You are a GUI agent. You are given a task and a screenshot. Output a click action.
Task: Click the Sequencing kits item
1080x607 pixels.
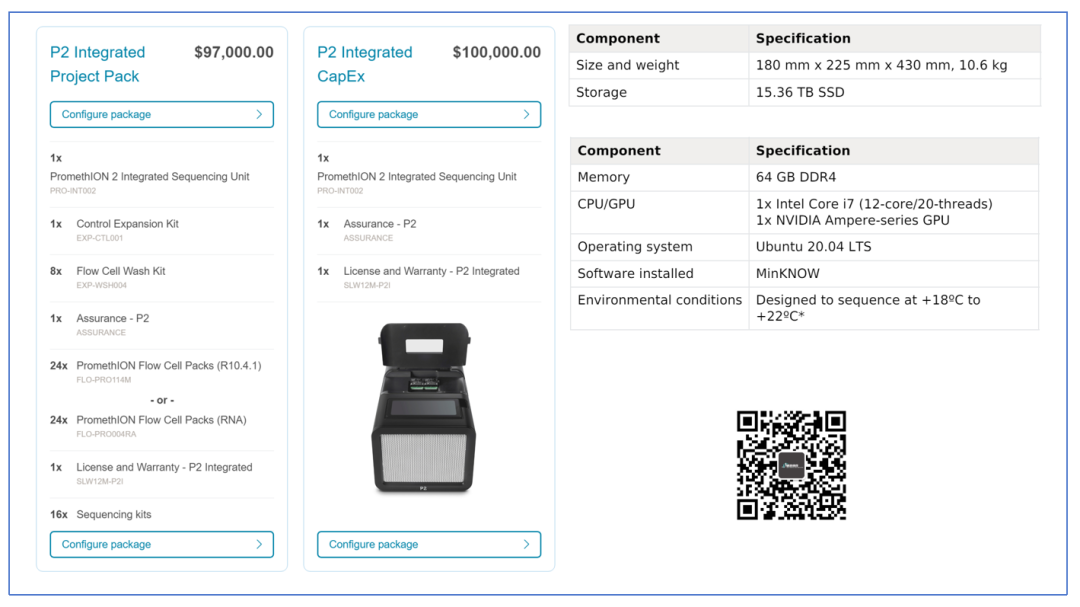[x=114, y=515]
